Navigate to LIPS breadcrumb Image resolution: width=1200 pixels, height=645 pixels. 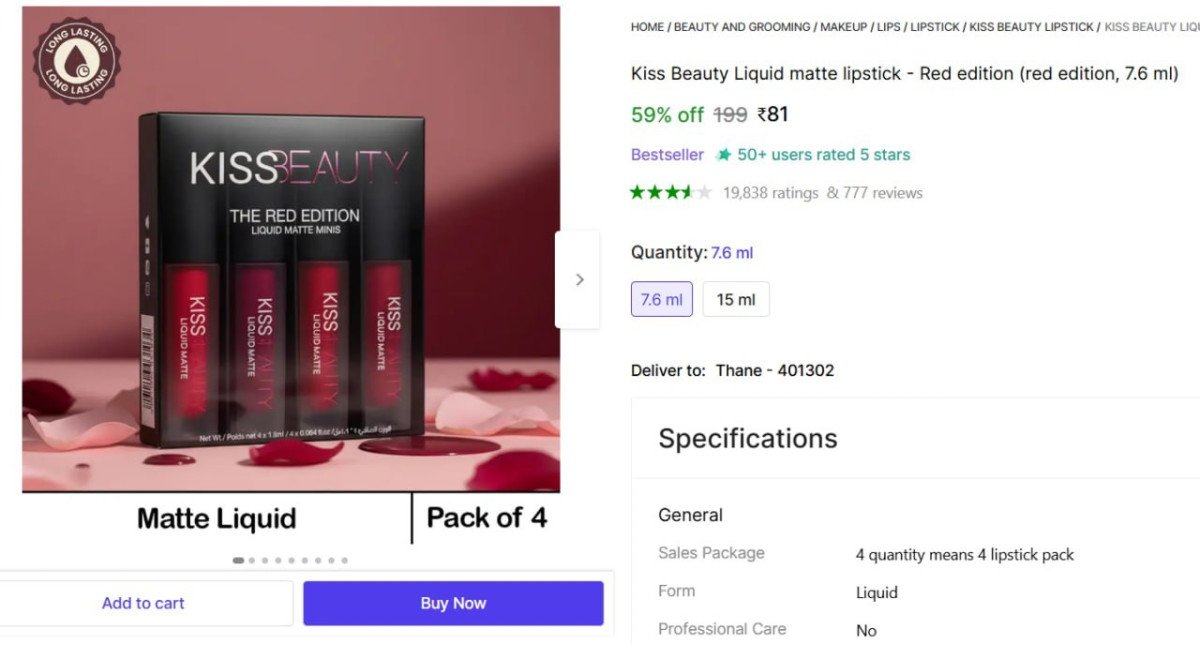(889, 27)
